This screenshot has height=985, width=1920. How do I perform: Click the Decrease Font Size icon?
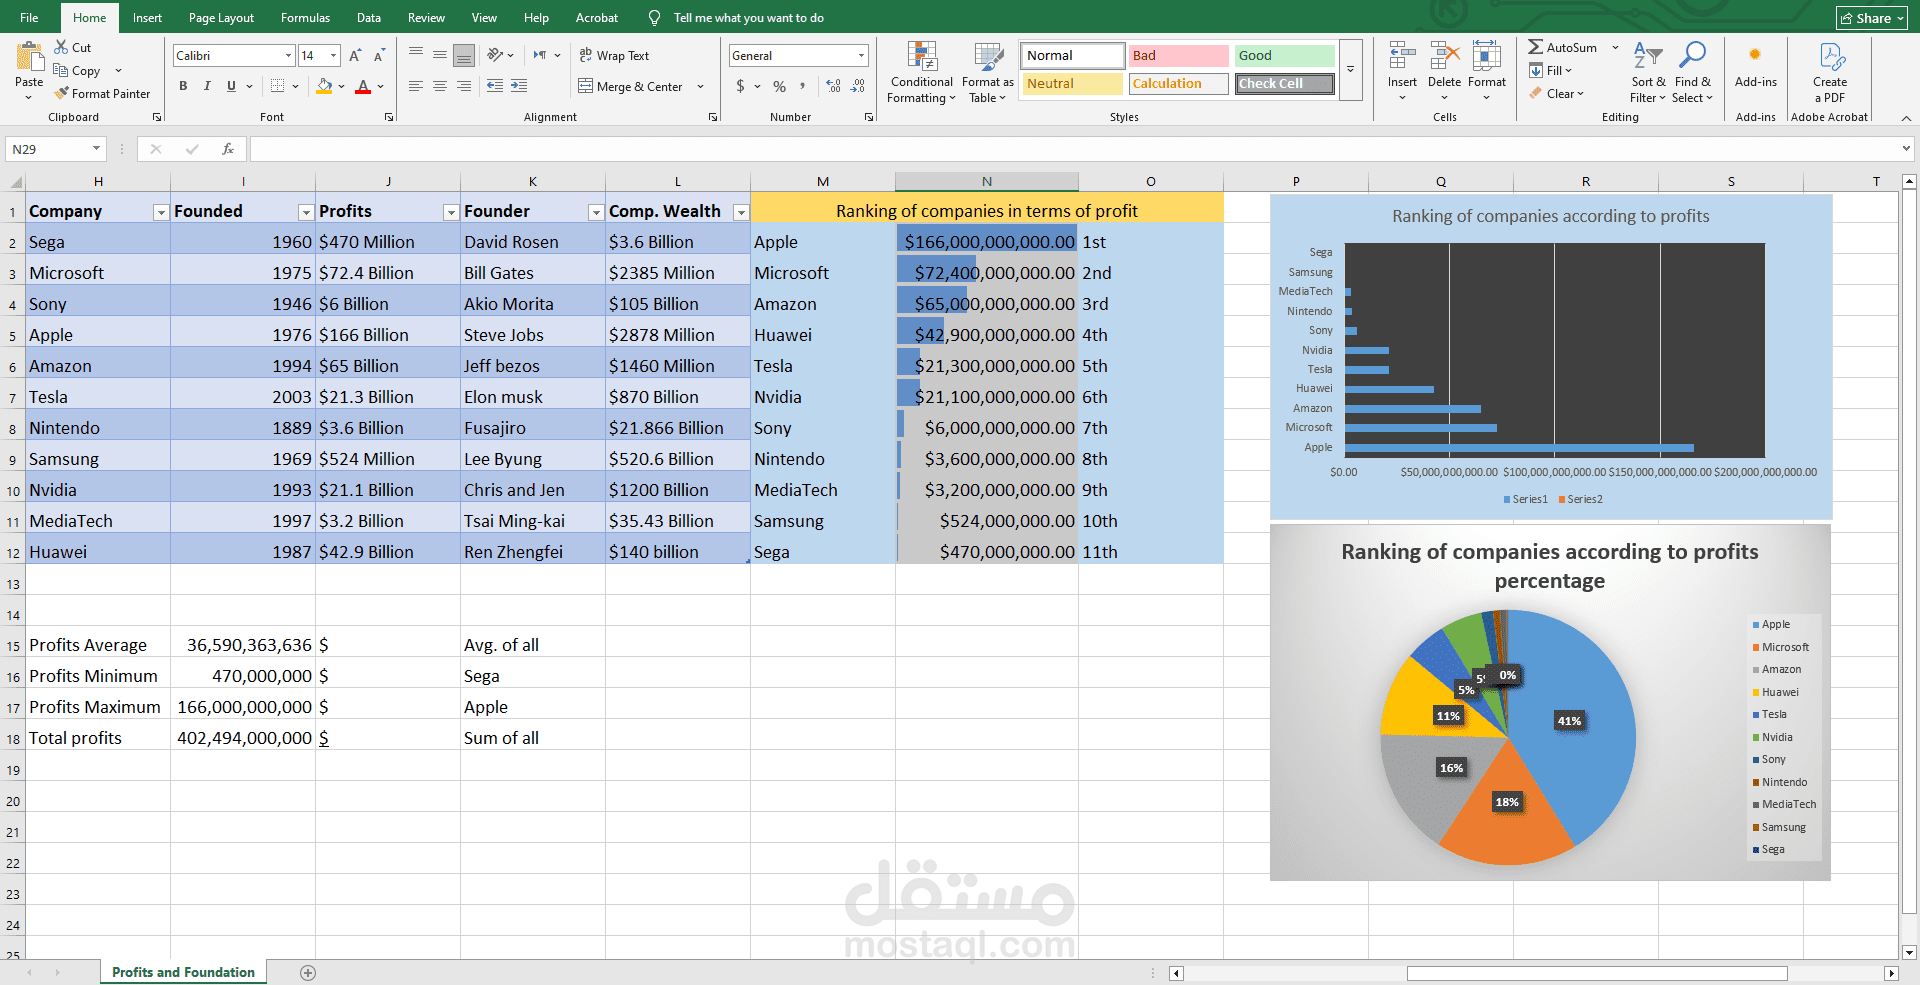tap(379, 56)
